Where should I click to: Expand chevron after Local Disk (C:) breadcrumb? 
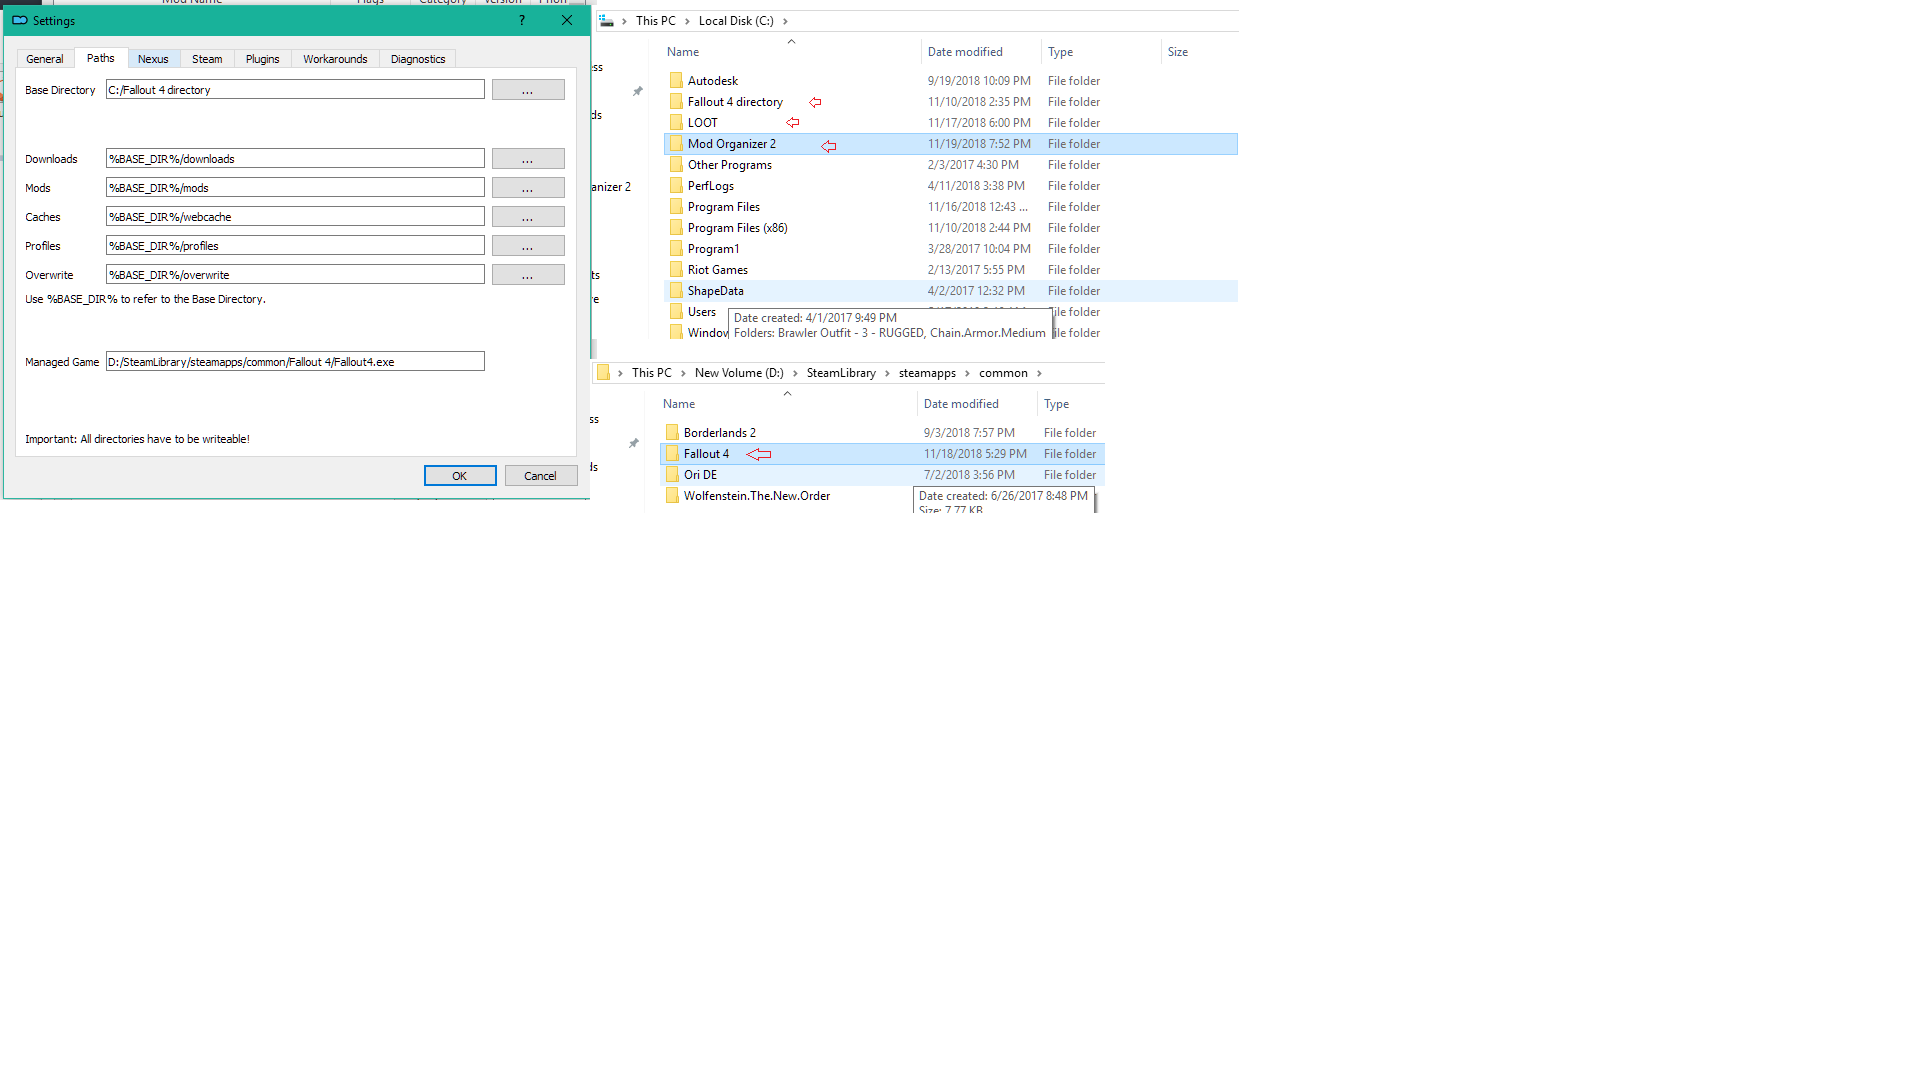[x=785, y=21]
